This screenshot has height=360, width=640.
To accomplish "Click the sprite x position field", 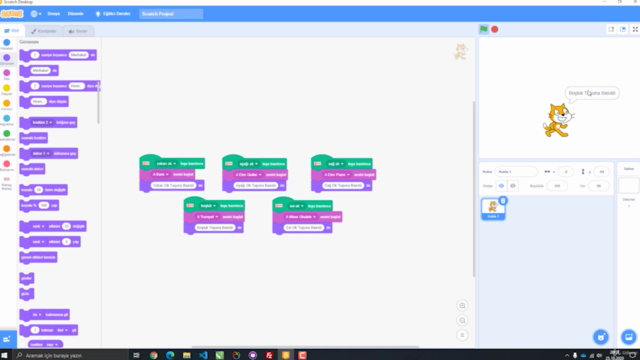I will point(566,172).
